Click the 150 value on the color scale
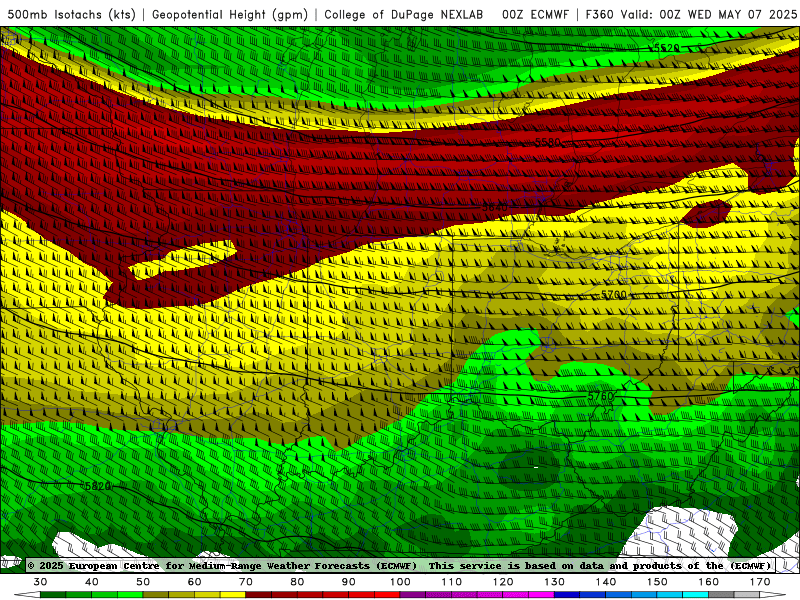The height and width of the screenshot is (600, 800). tap(657, 582)
